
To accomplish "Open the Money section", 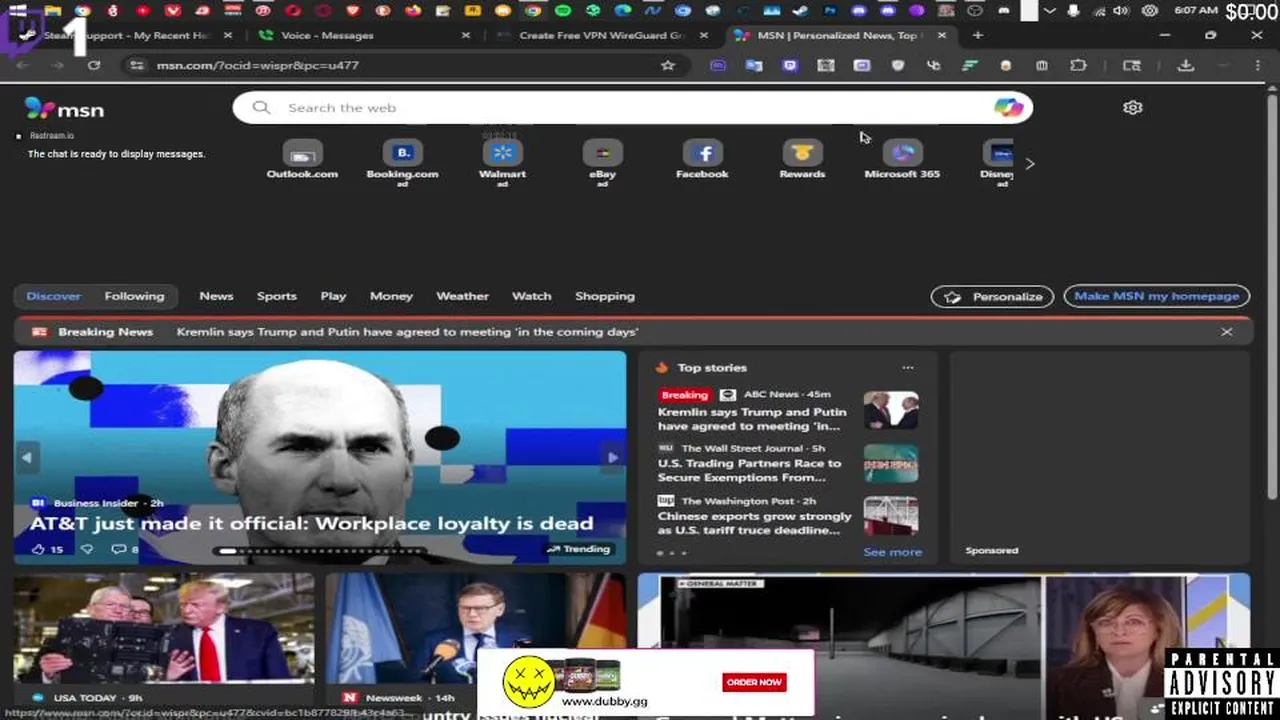I will 391,296.
